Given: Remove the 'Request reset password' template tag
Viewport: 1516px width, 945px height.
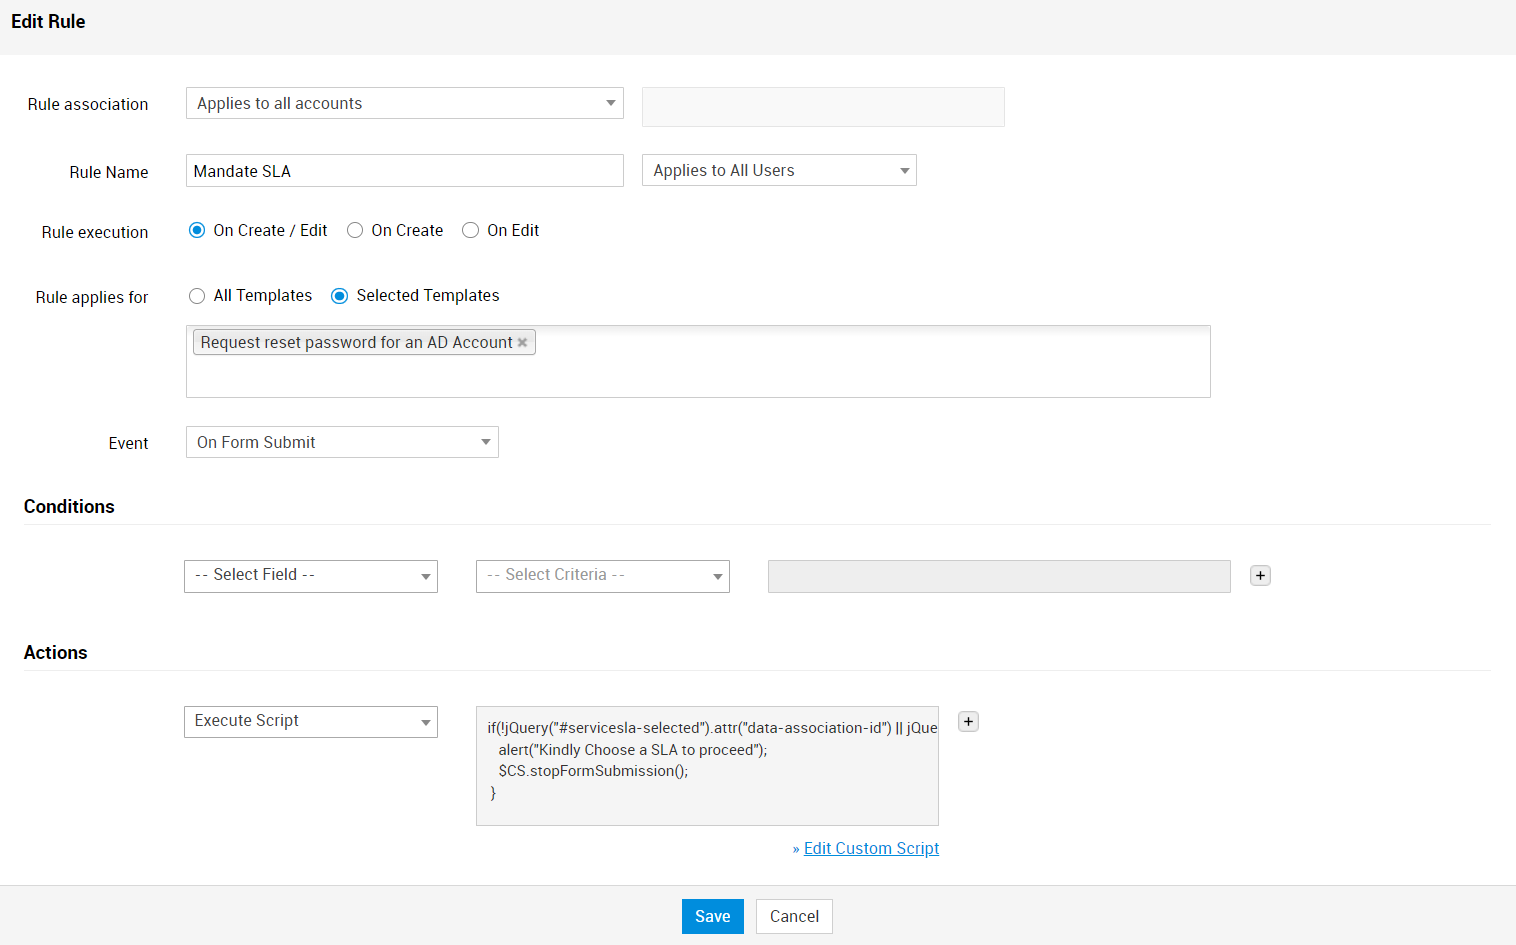Looking at the screenshot, I should click(x=522, y=343).
